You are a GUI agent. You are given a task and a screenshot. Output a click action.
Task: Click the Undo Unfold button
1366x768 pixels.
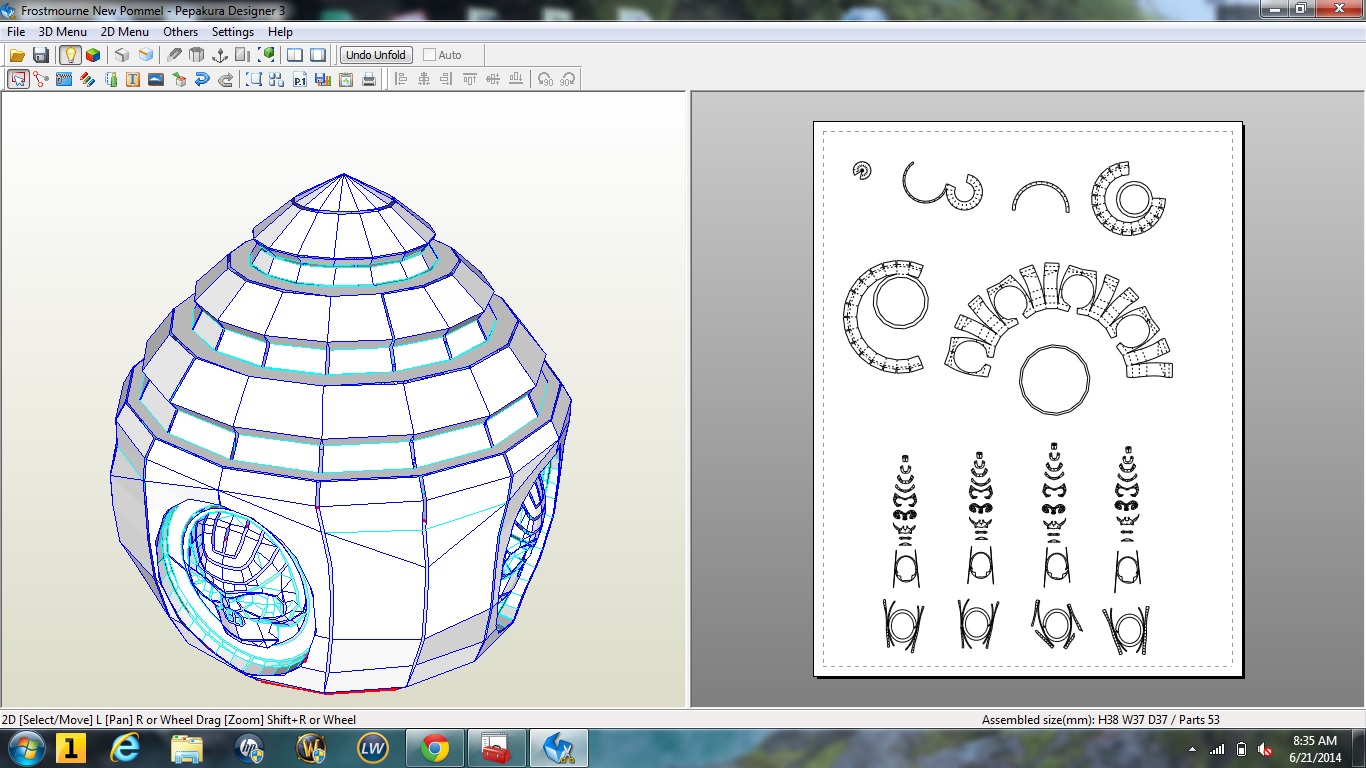click(x=376, y=55)
